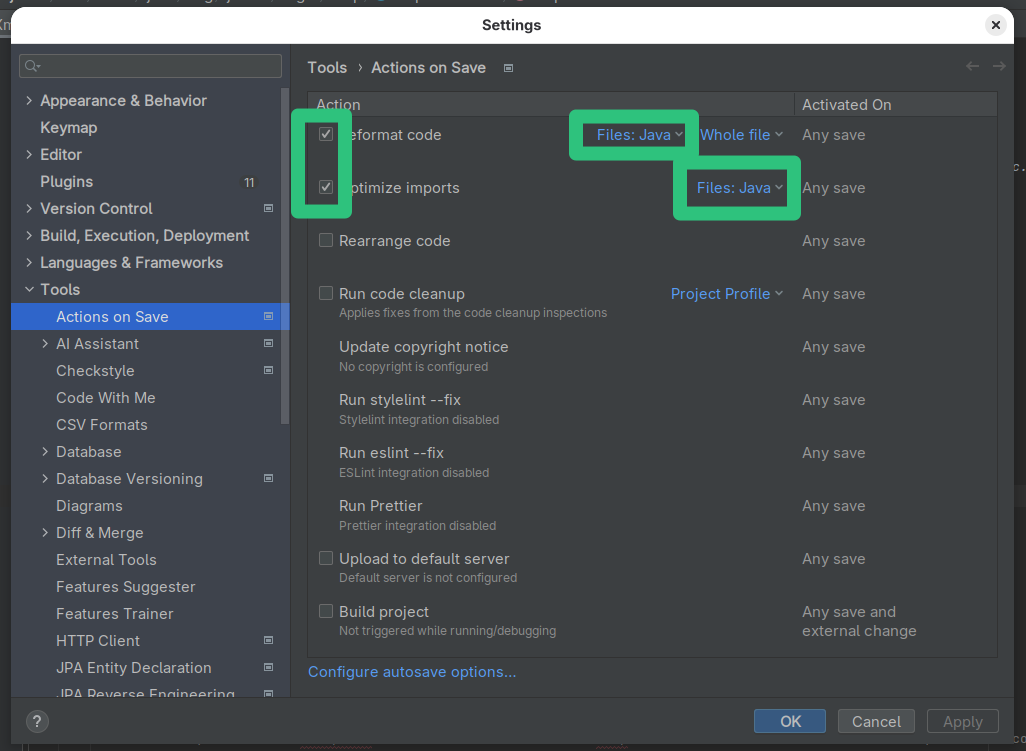The height and width of the screenshot is (751, 1026).
Task: Expand Languages & Frameworks section
Action: [x=29, y=262]
